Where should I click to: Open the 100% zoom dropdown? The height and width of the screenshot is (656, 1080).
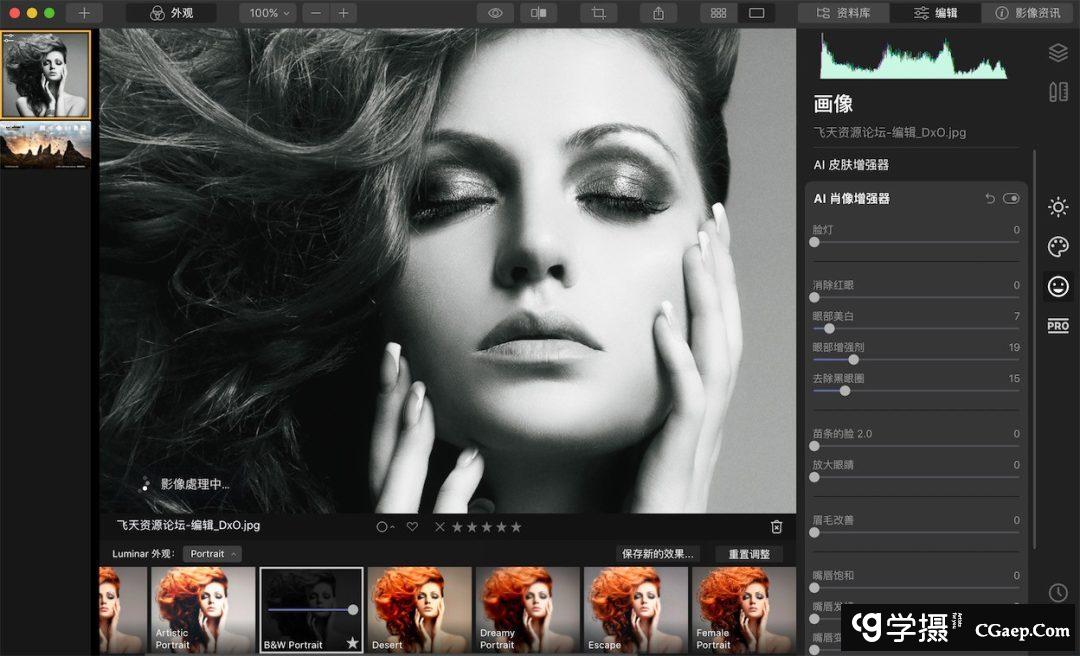pos(268,13)
